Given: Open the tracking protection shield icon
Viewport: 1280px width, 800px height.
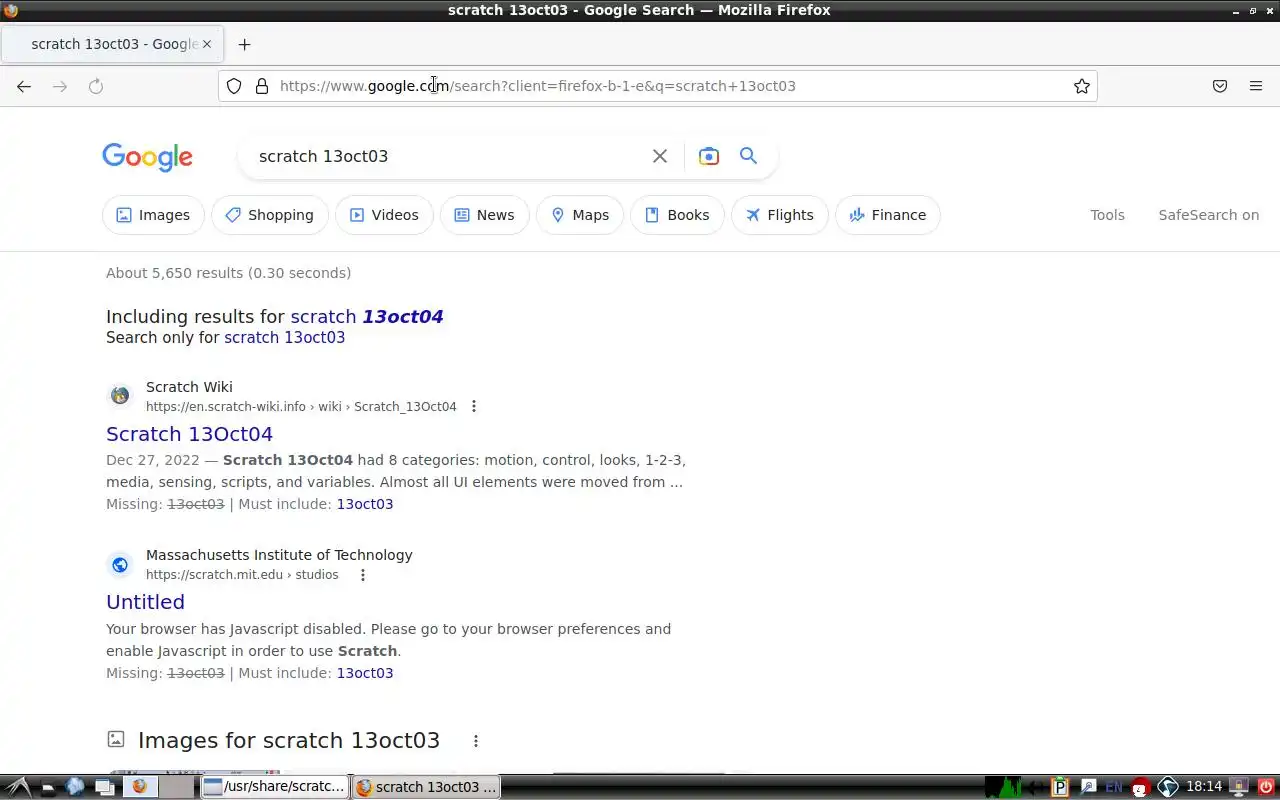Looking at the screenshot, I should 234,86.
